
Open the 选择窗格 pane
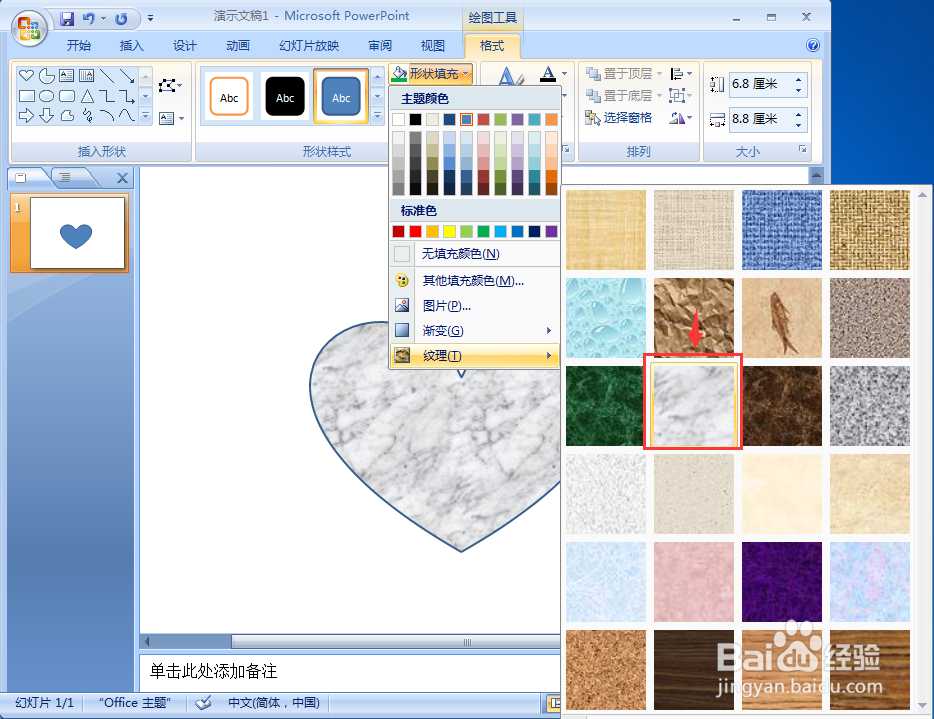point(619,117)
